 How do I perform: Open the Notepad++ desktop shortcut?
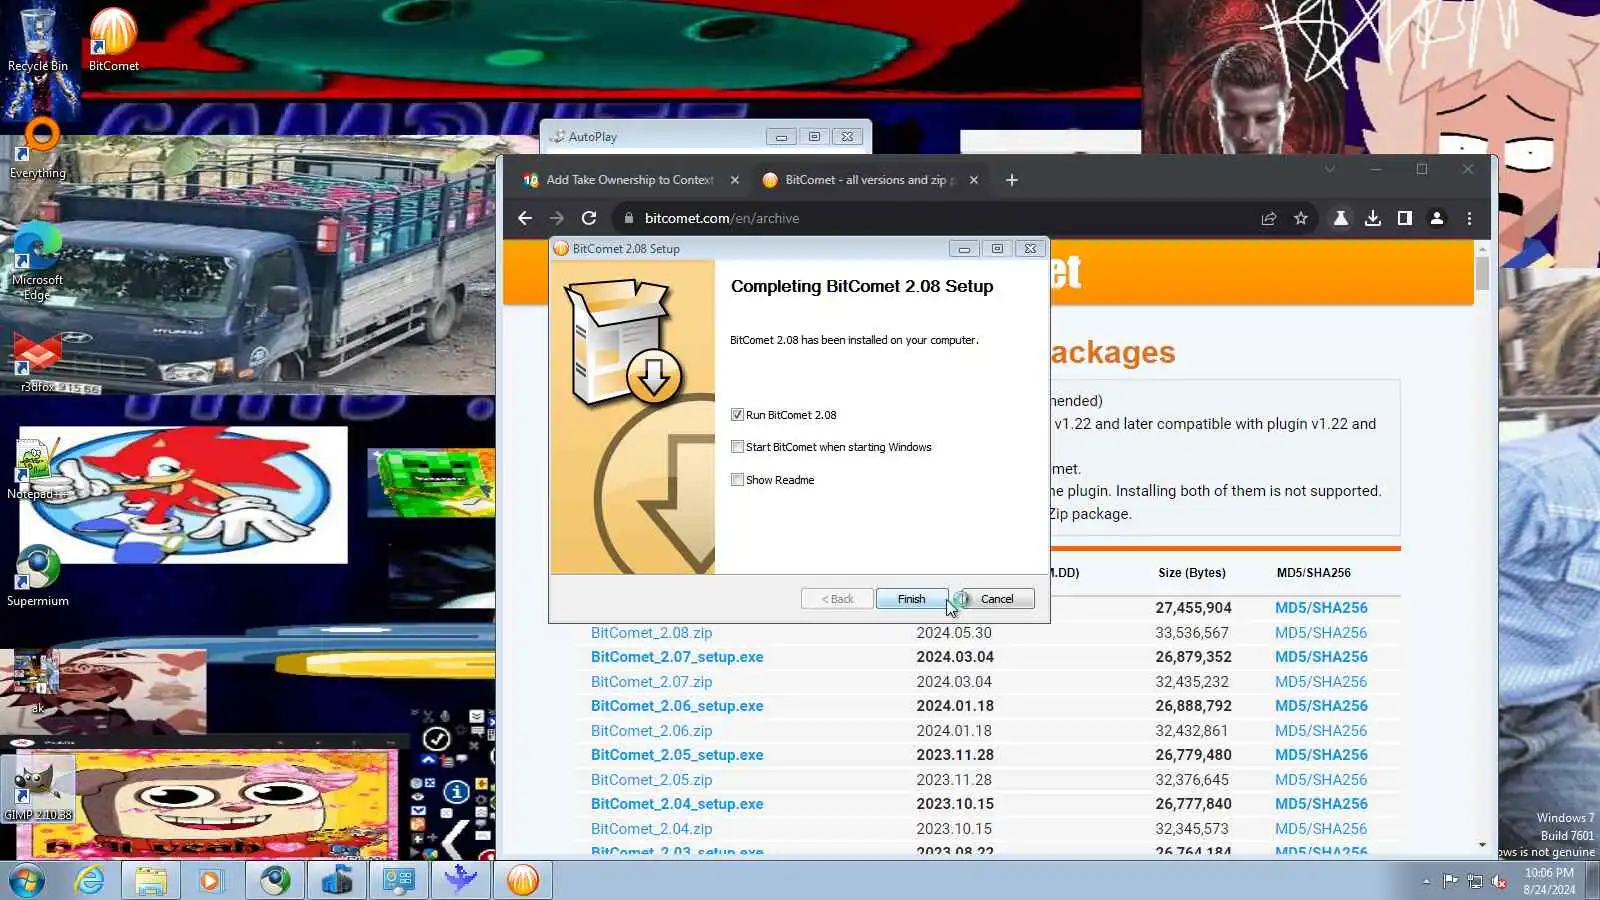[x=38, y=468]
